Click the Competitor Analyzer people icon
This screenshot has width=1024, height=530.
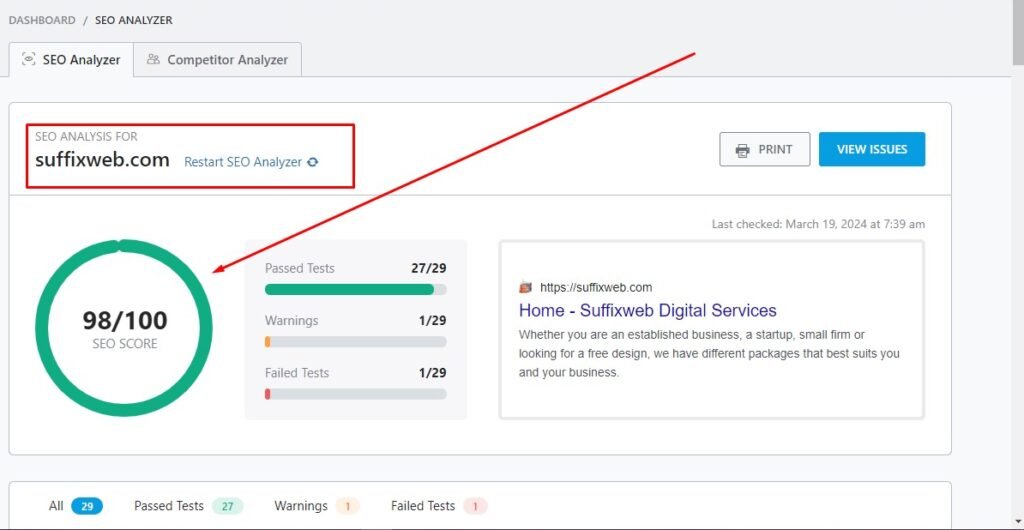point(153,60)
